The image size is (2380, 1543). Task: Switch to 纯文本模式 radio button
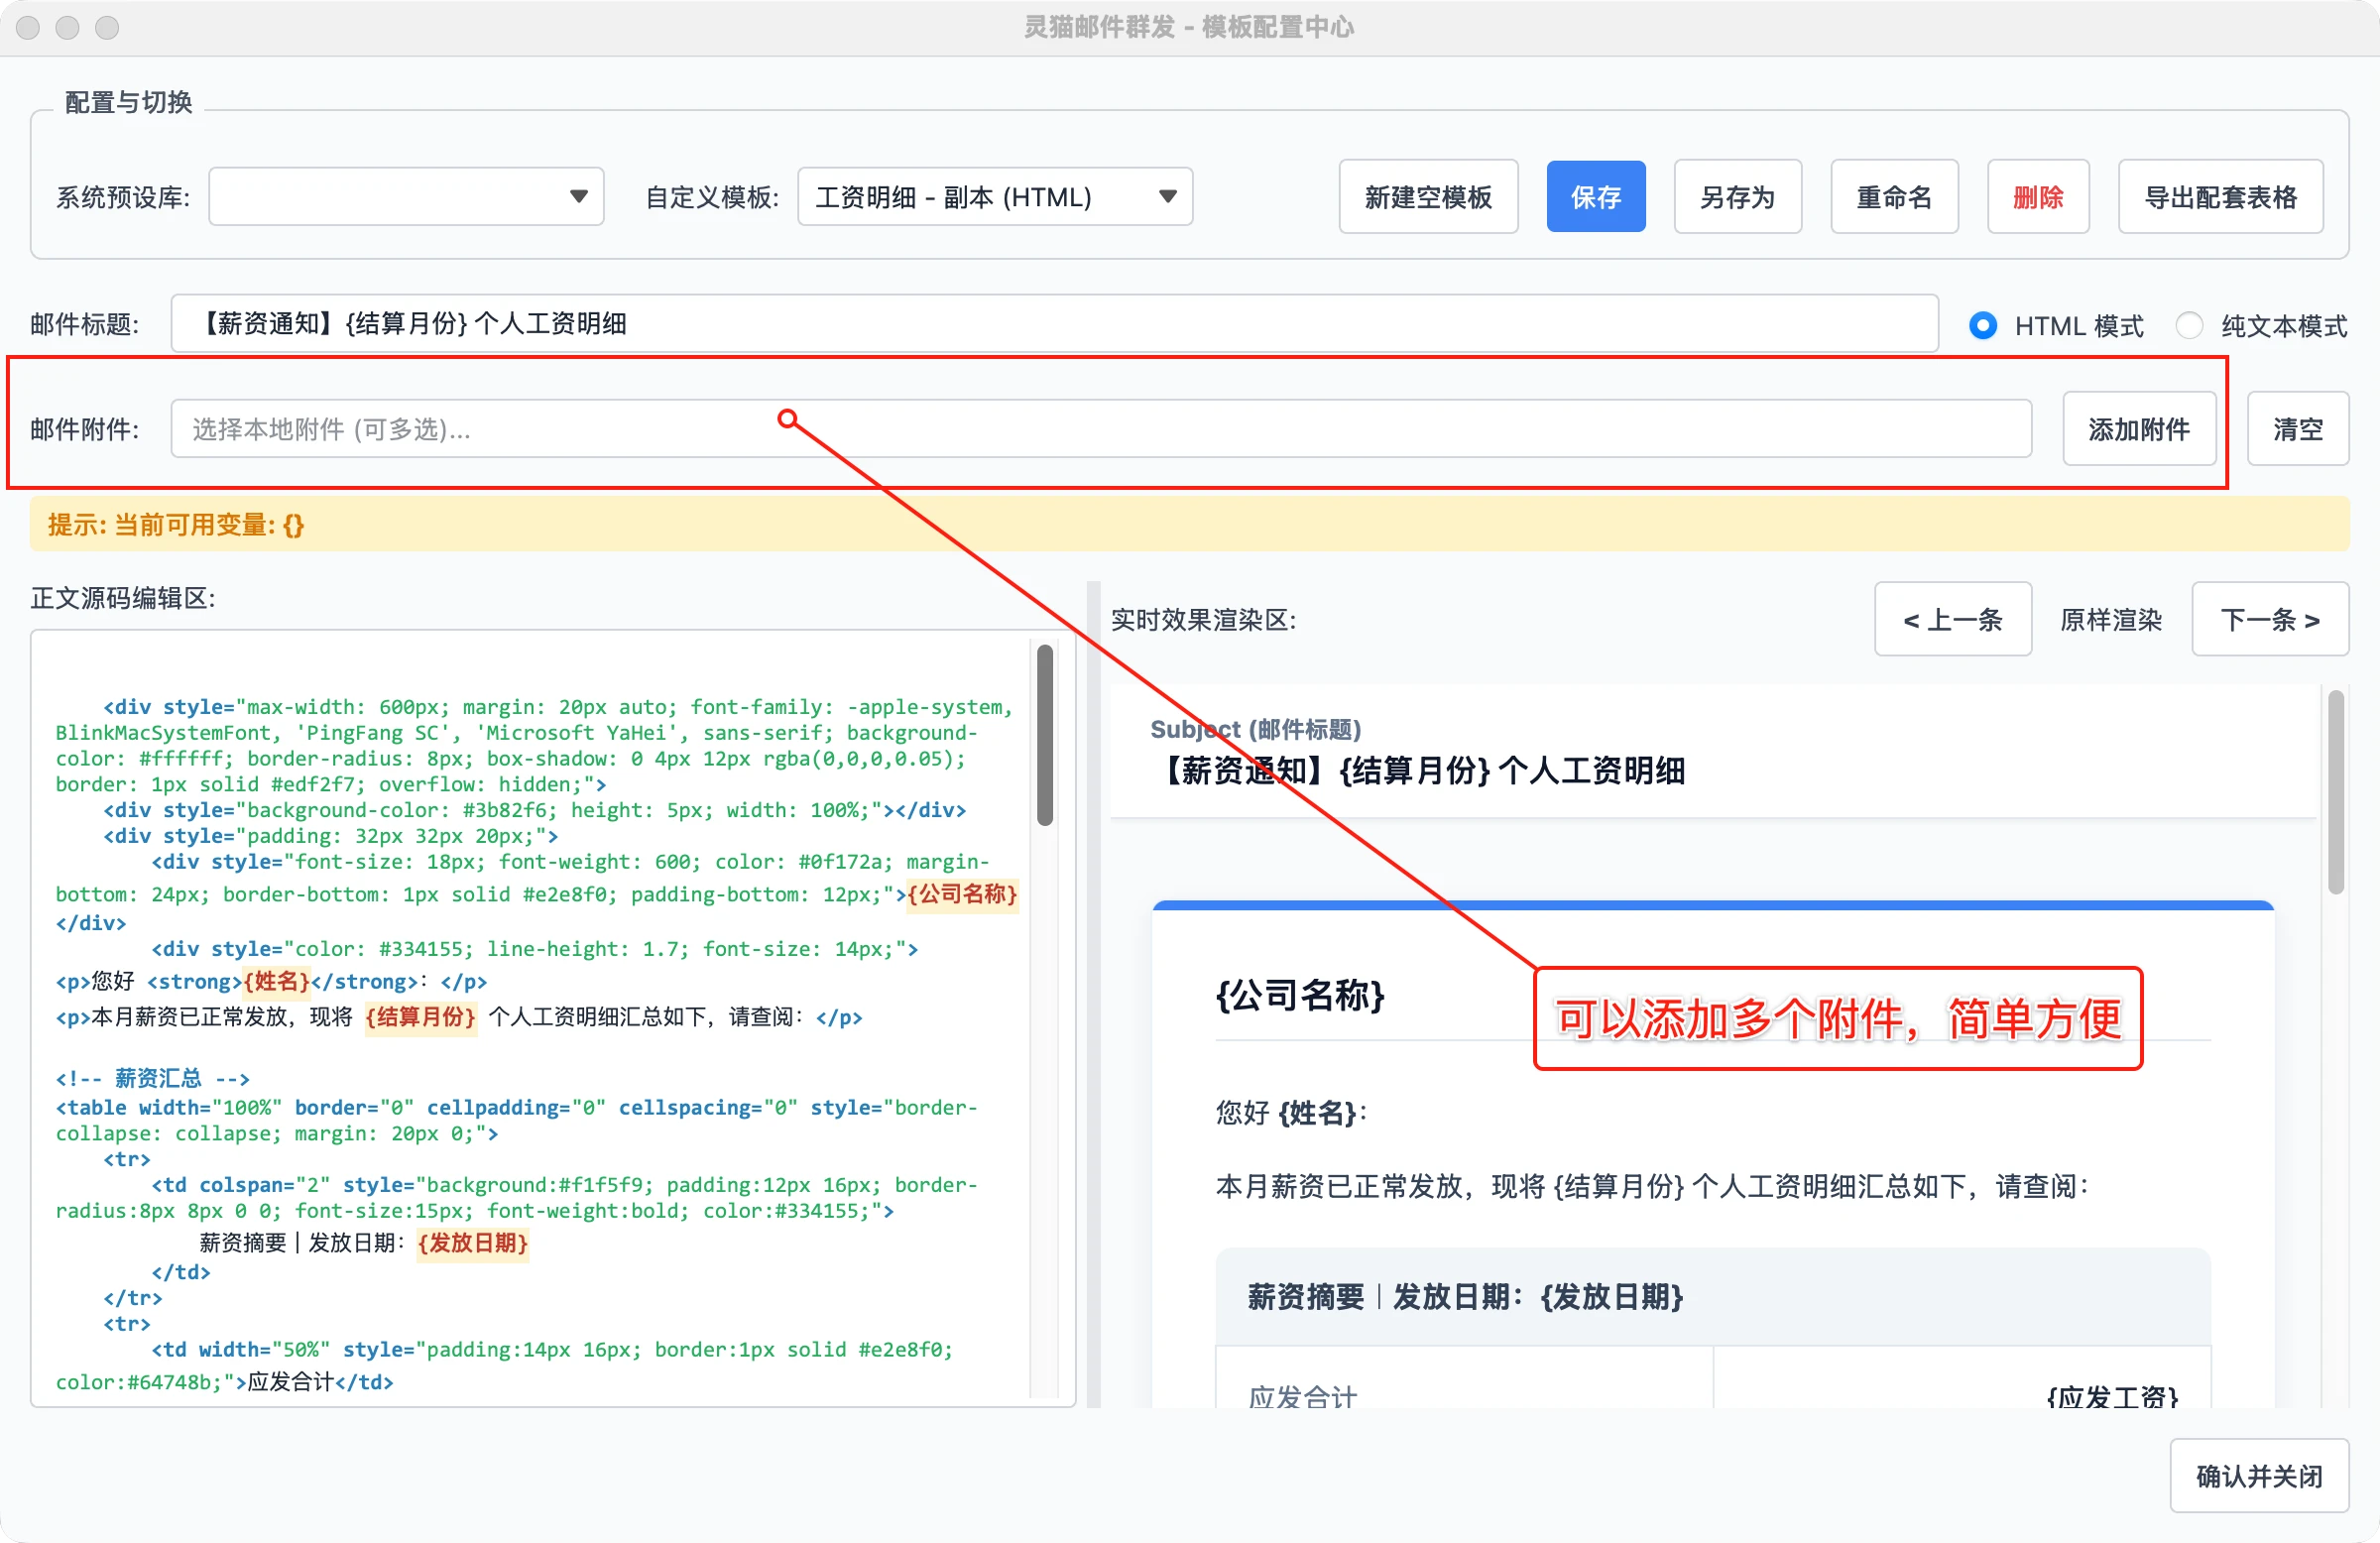click(2189, 325)
